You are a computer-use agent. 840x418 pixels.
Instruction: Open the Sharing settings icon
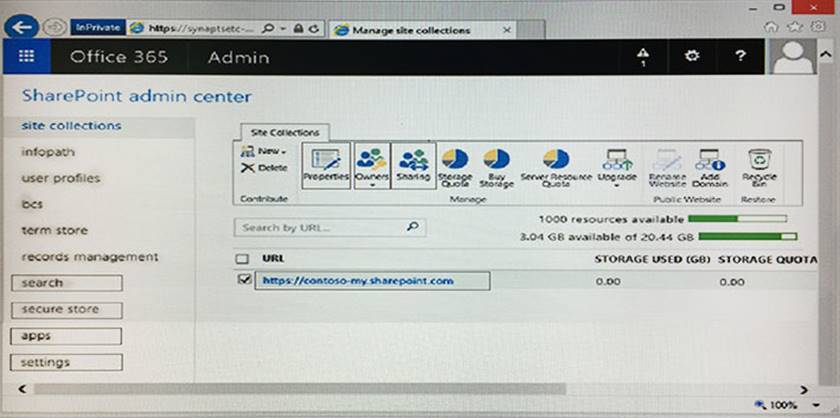pos(412,165)
